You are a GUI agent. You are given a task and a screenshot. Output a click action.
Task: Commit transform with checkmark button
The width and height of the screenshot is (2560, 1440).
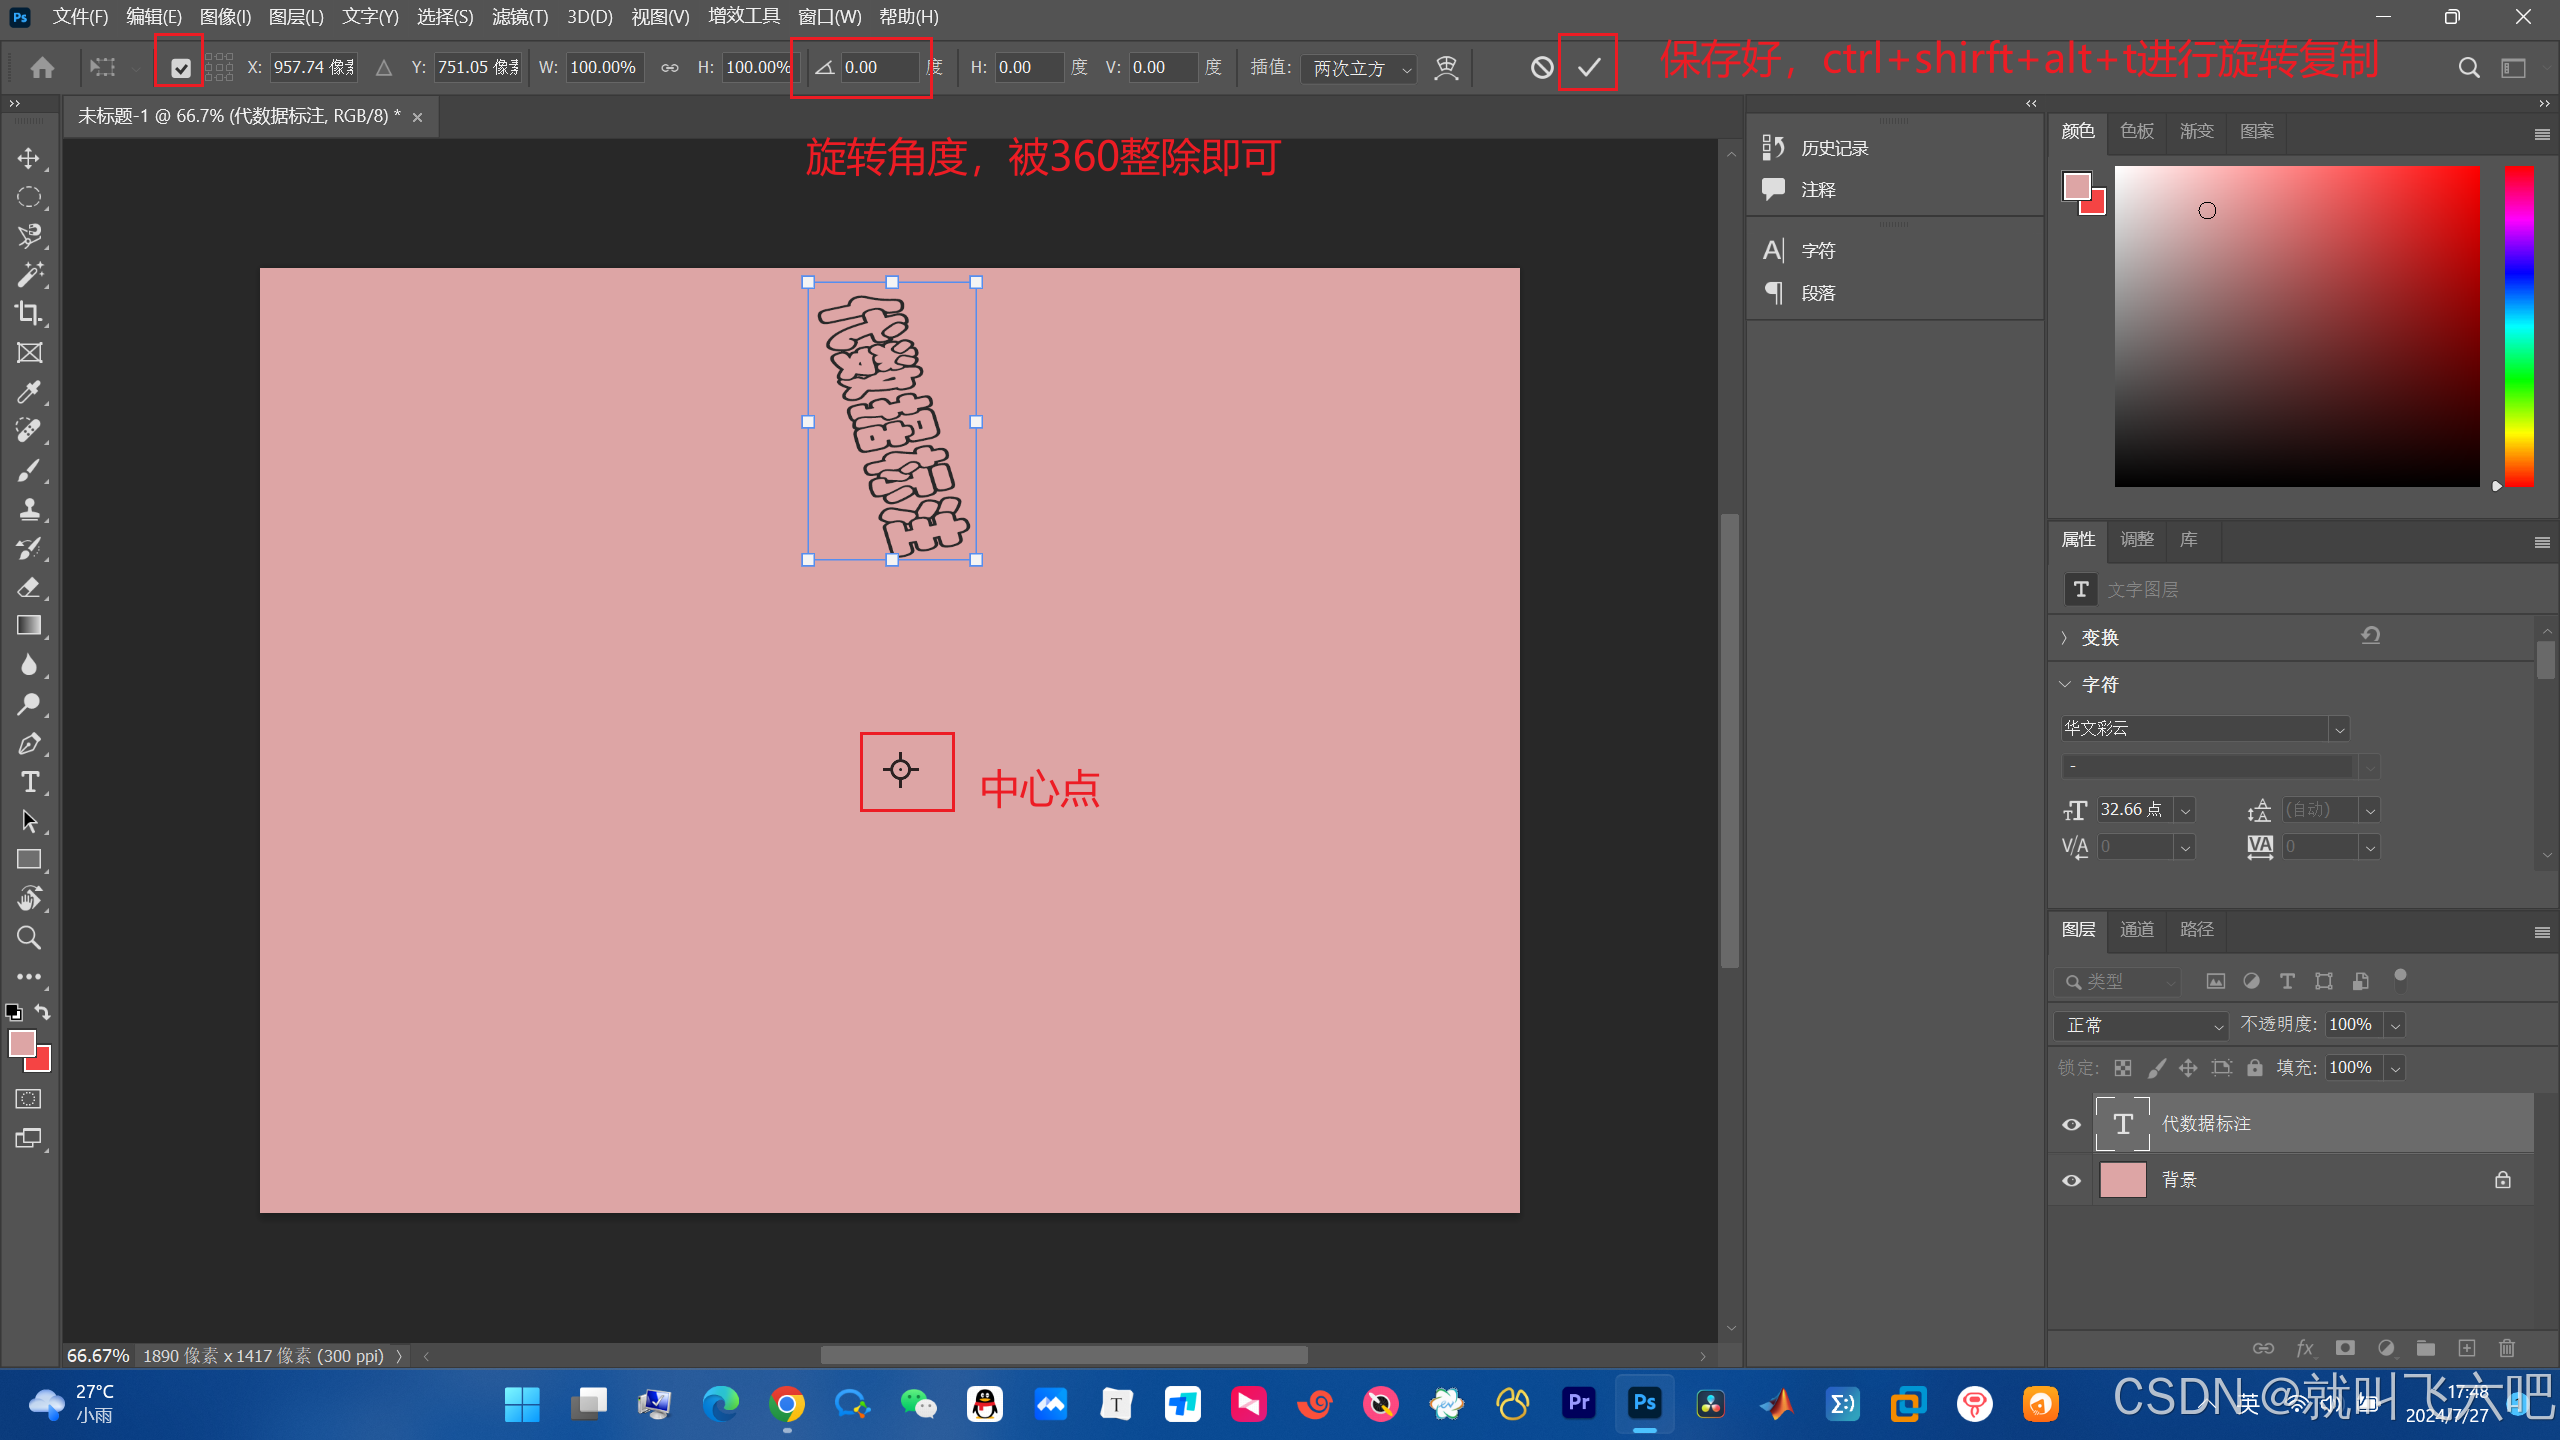click(1588, 67)
